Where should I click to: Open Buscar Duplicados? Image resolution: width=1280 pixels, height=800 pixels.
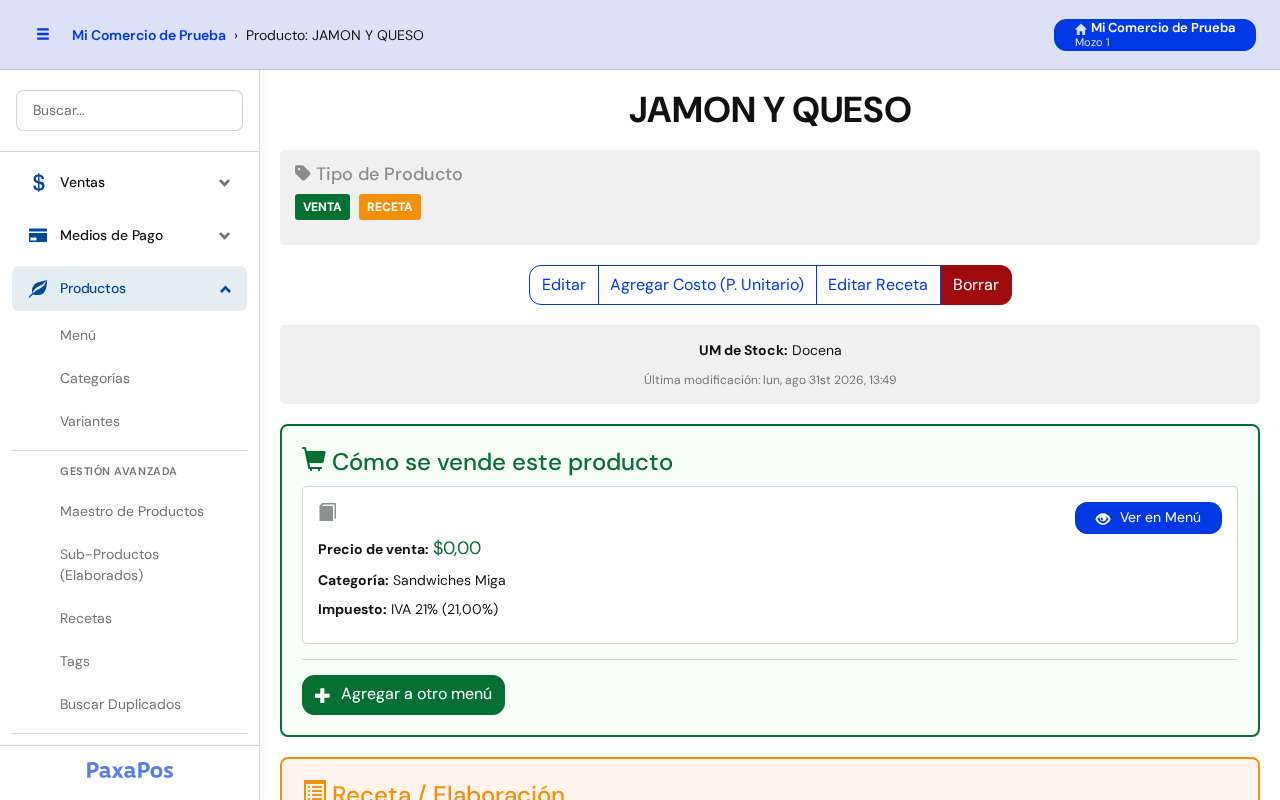pos(120,704)
